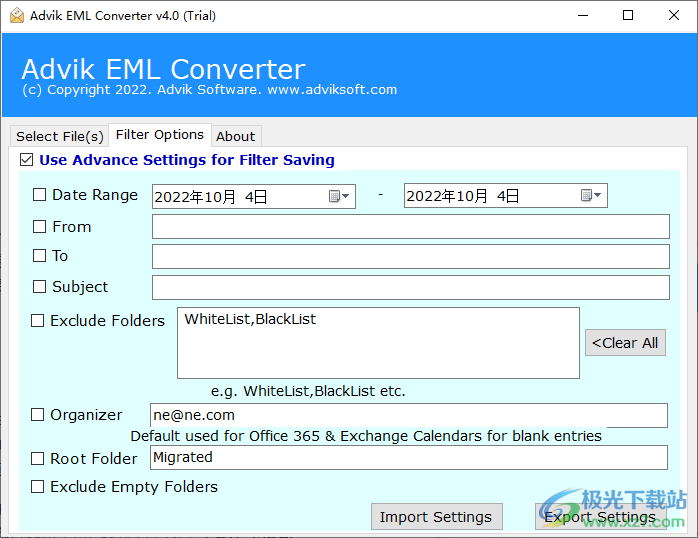Enable the Organizer checkbox
Viewport: 698px width, 538px height.
coord(37,415)
